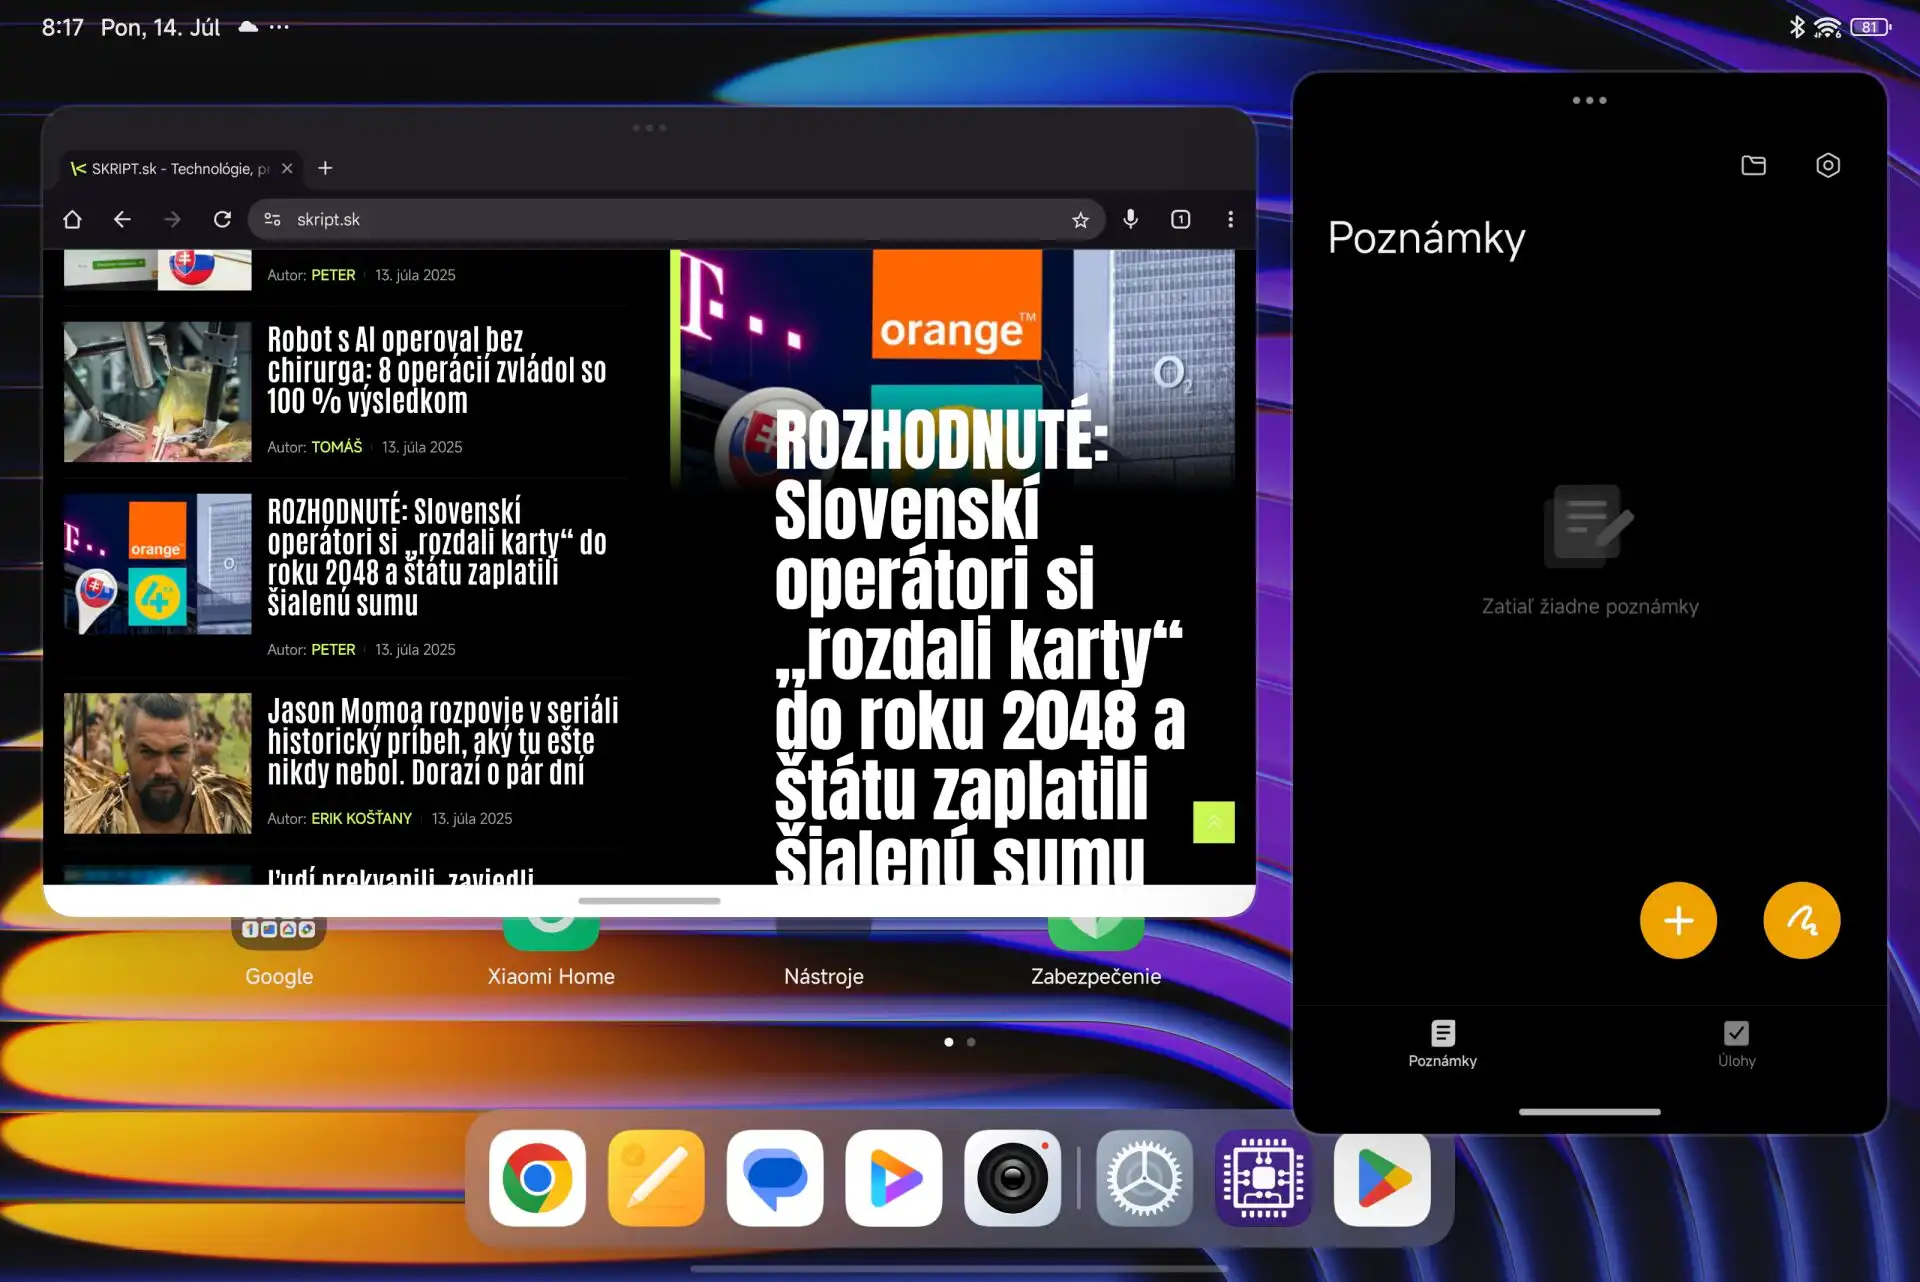Create new note with plus button
The width and height of the screenshot is (1920, 1282).
[x=1678, y=920]
